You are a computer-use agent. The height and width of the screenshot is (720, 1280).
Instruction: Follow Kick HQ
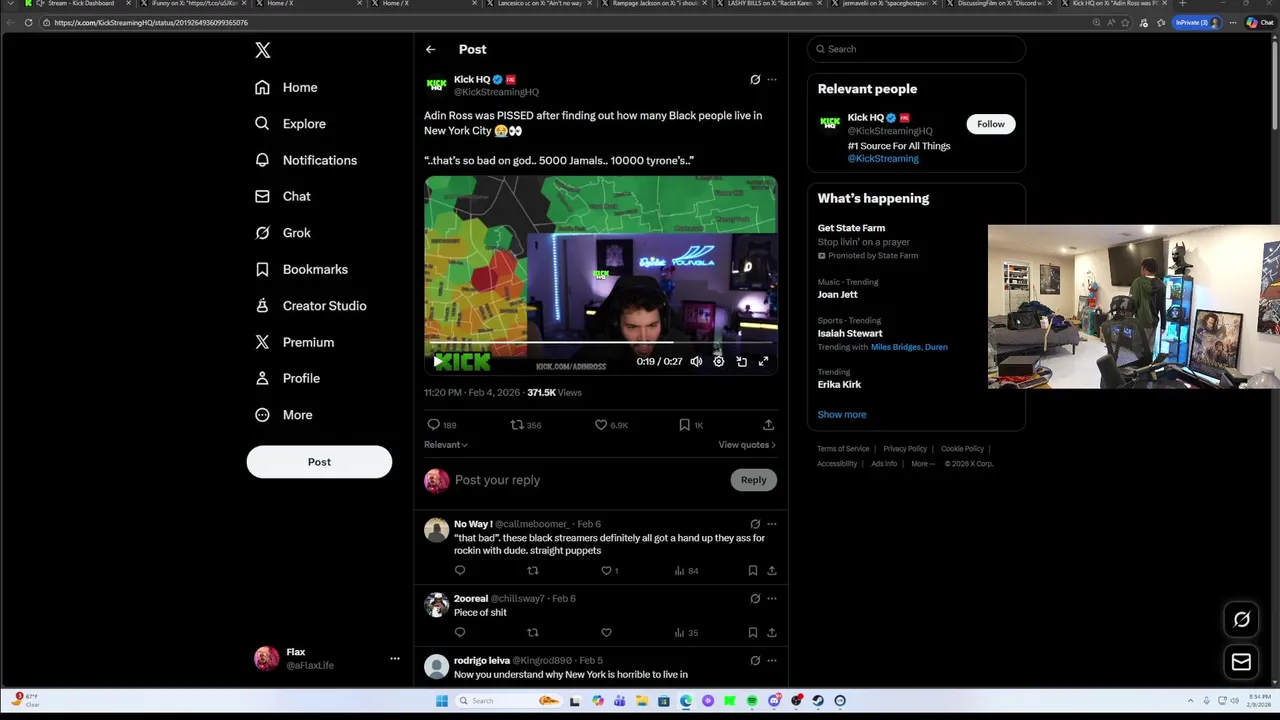pos(990,124)
